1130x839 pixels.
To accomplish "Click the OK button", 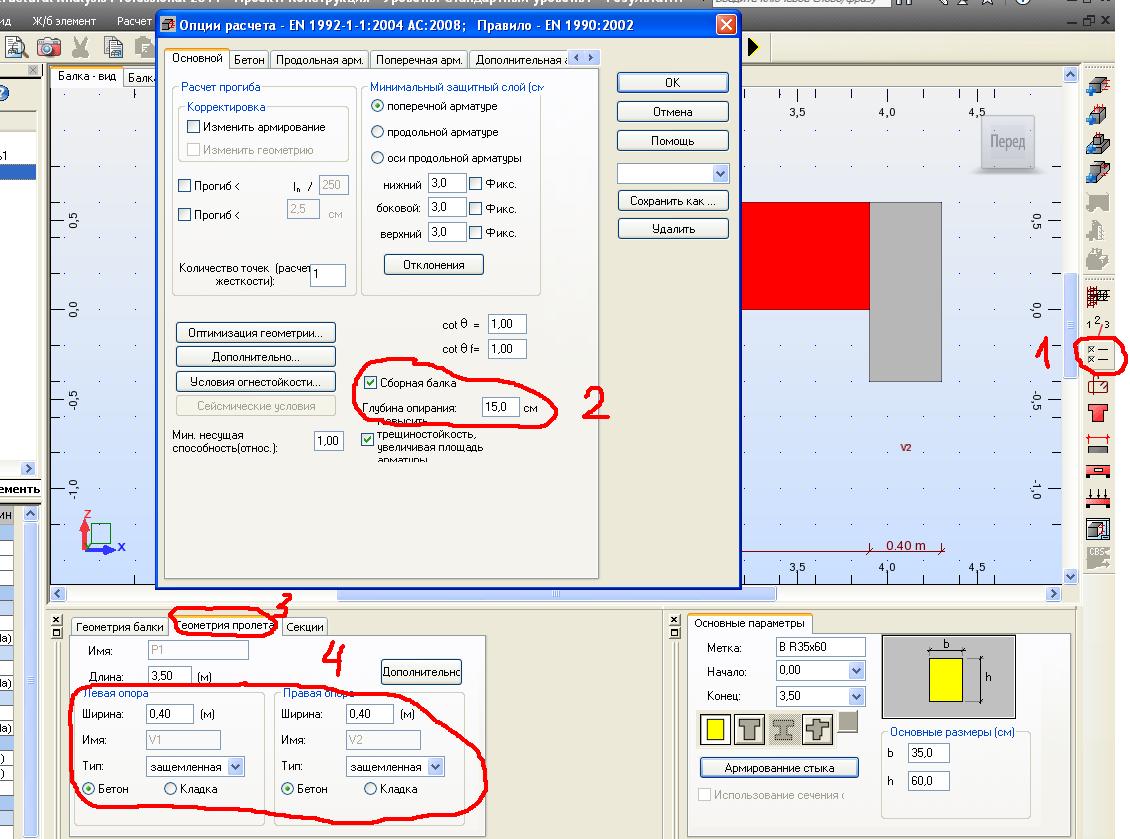I will pos(672,83).
